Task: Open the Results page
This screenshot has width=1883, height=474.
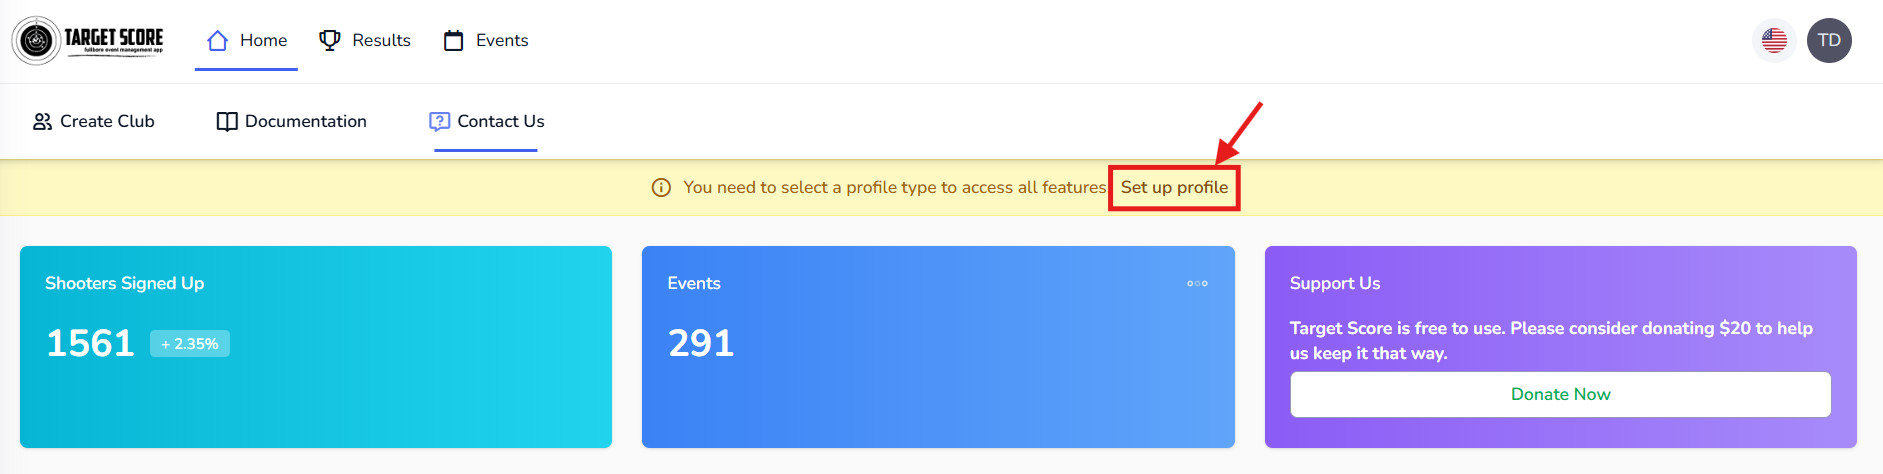Action: tap(381, 41)
